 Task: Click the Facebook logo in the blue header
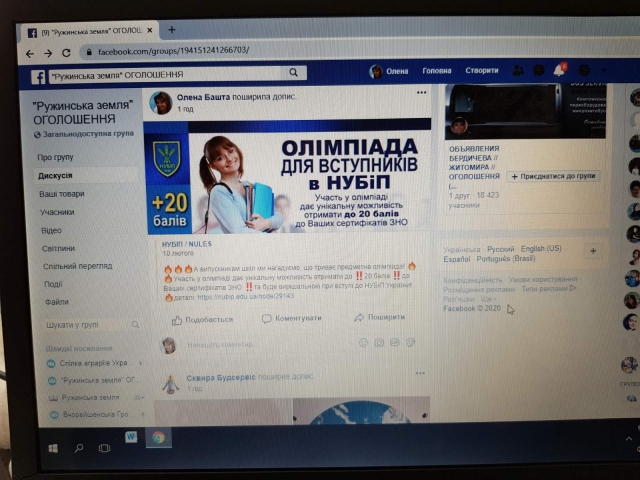[38, 77]
